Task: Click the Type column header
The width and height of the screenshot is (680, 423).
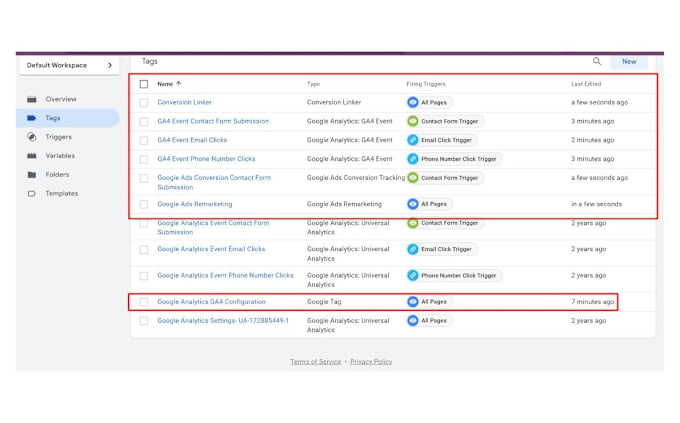Action: (313, 84)
